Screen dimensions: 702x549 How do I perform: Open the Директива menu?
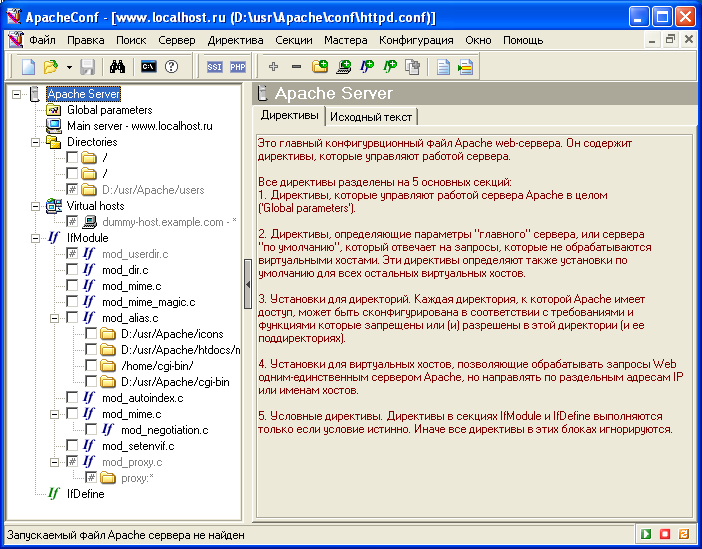coord(235,40)
